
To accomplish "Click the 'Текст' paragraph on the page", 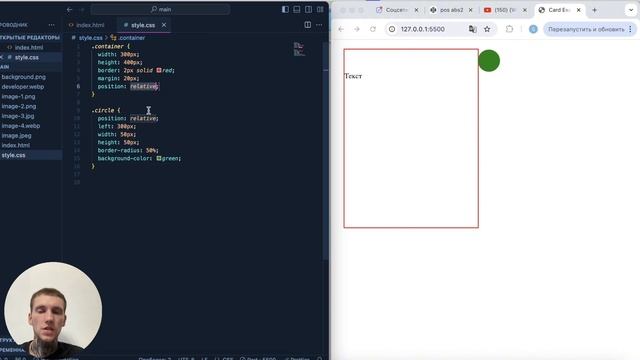I will 353,76.
